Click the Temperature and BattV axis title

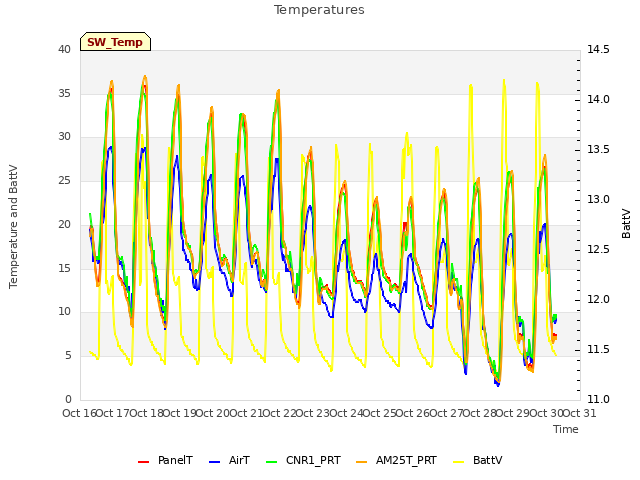click(13, 227)
